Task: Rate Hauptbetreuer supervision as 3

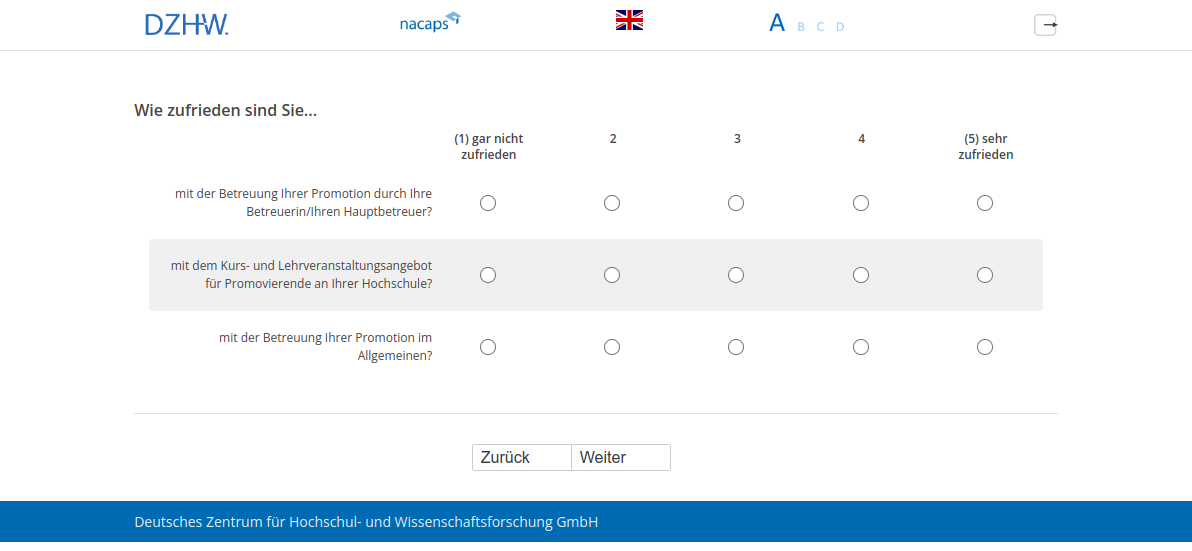Action: (x=736, y=203)
